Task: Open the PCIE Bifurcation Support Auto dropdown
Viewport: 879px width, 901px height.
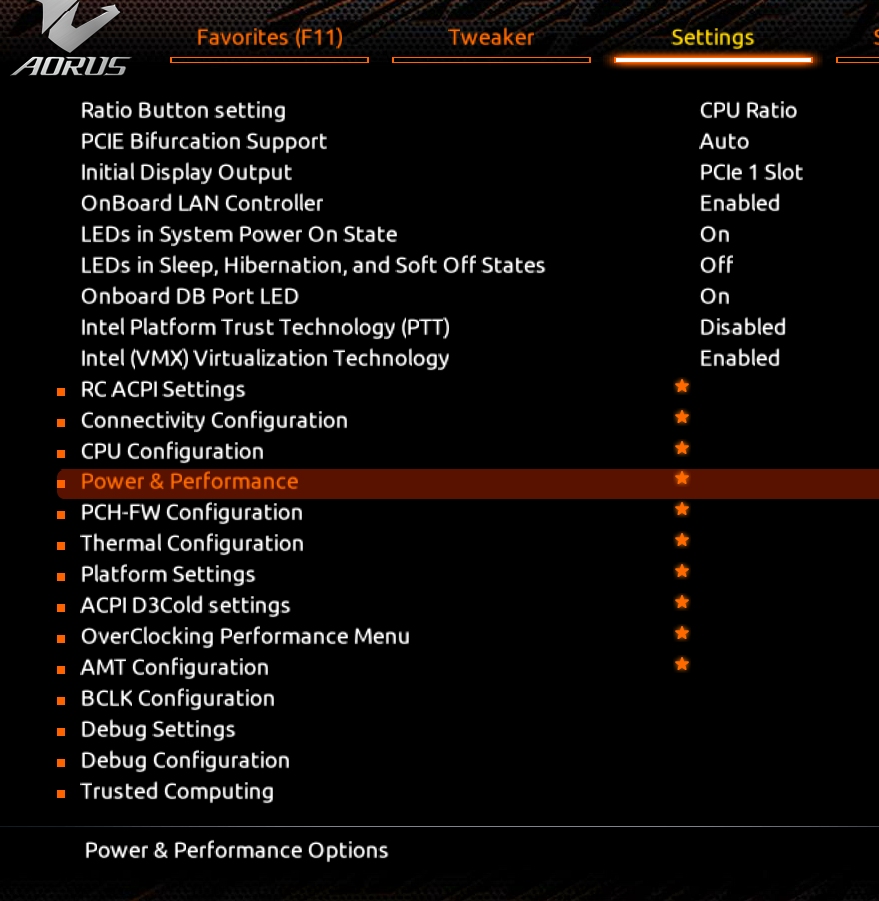Action: pyautogui.click(x=724, y=142)
